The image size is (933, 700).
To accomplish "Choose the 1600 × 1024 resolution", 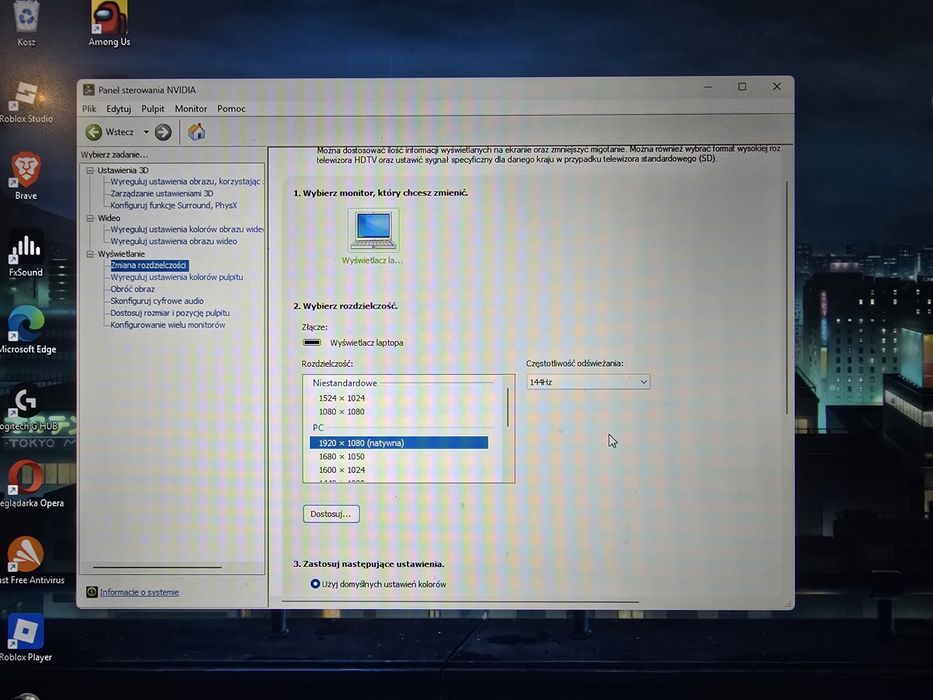I will click(x=342, y=470).
